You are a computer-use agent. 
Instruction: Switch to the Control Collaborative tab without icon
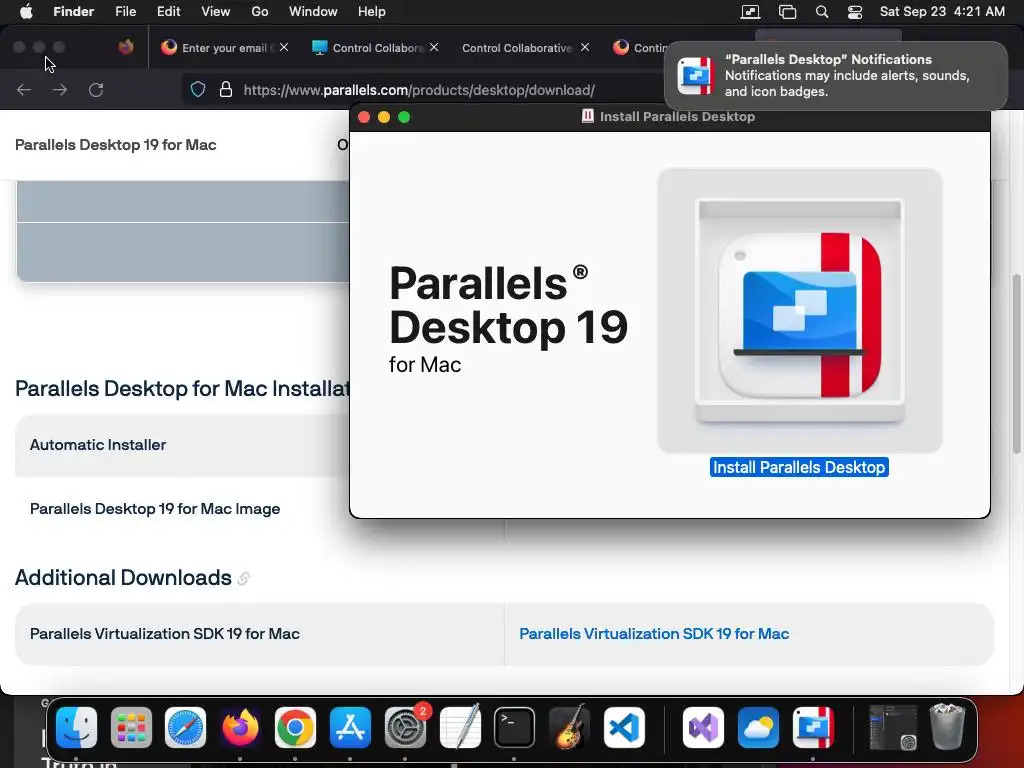pyautogui.click(x=518, y=48)
